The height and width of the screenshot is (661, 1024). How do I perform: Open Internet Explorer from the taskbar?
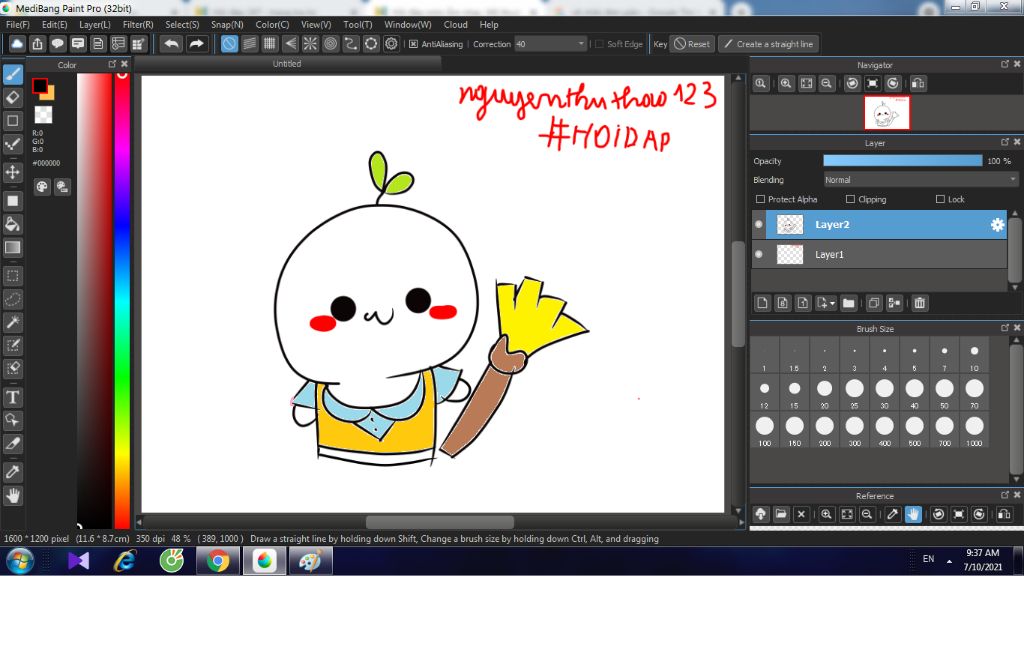(125, 561)
